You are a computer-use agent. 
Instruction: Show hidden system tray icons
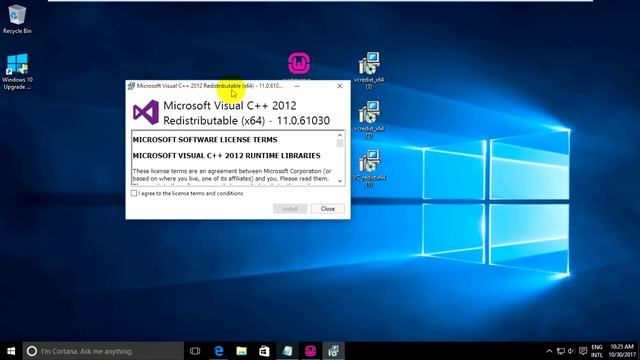point(549,351)
